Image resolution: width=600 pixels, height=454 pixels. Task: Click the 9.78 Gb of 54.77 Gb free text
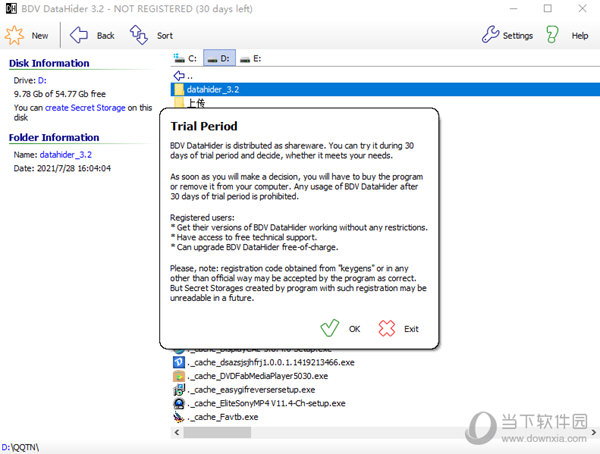coord(60,94)
